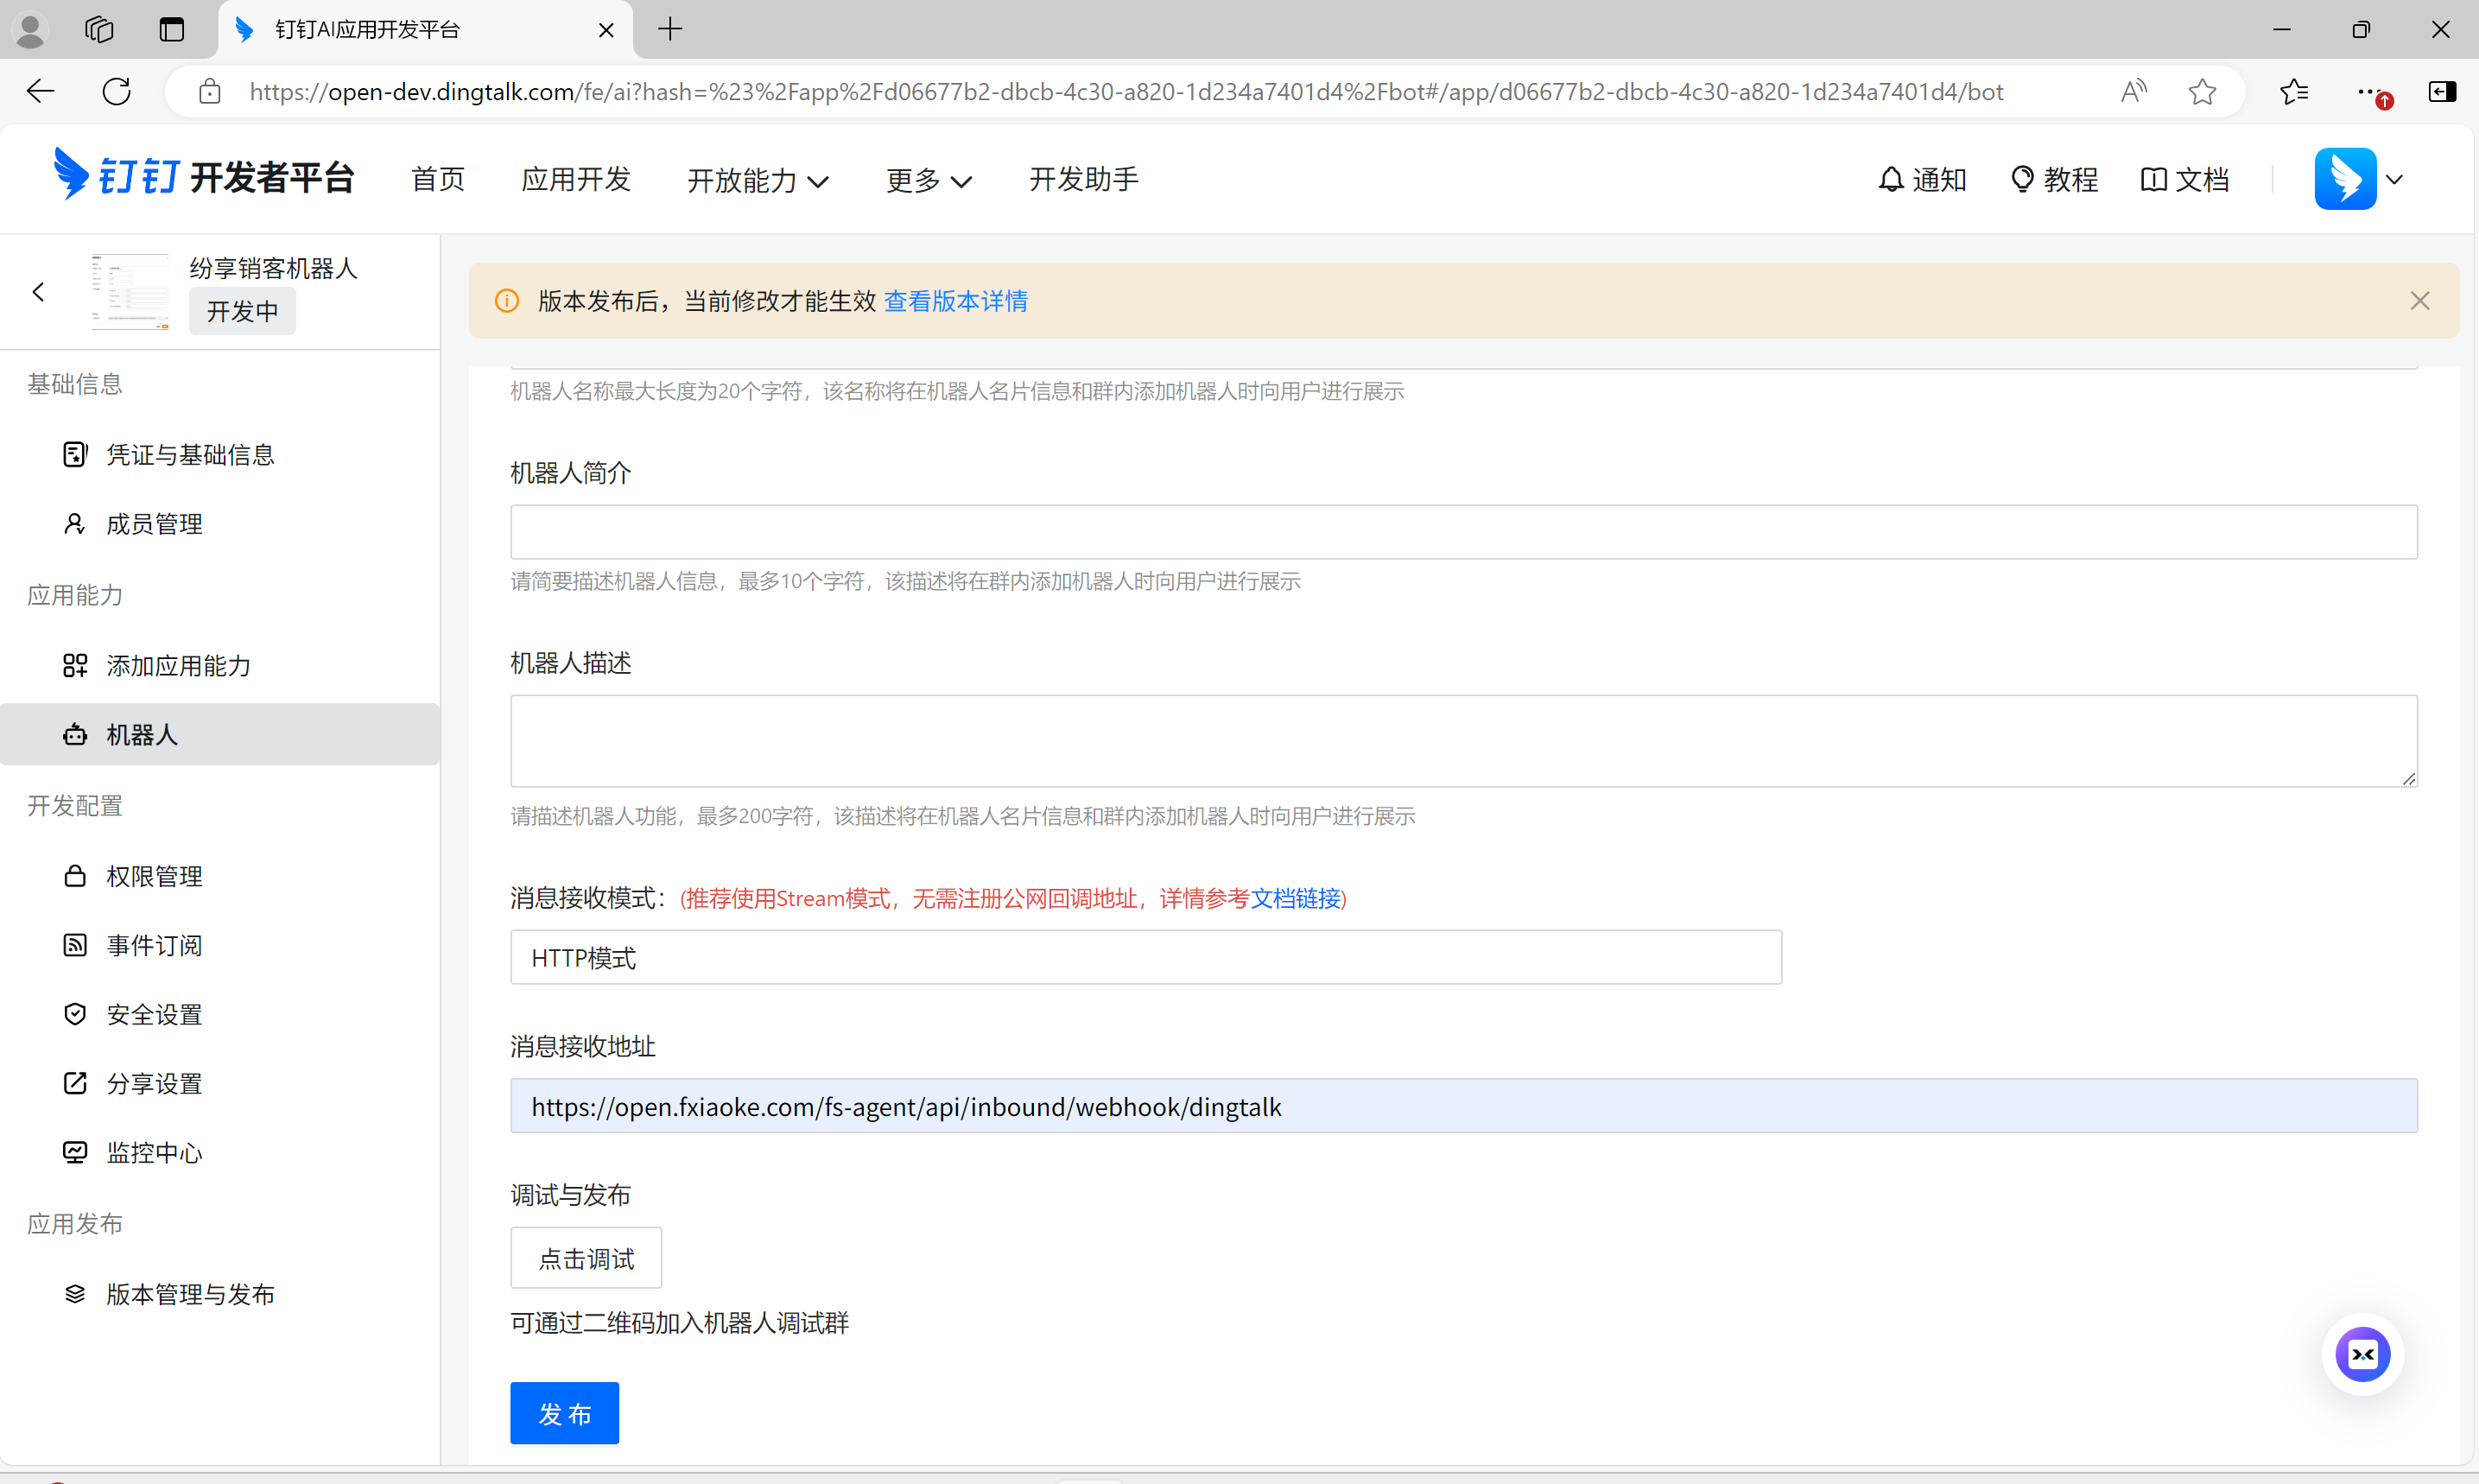Expand the account avatar dropdown arrow
The height and width of the screenshot is (1484, 2479).
[x=2394, y=180]
